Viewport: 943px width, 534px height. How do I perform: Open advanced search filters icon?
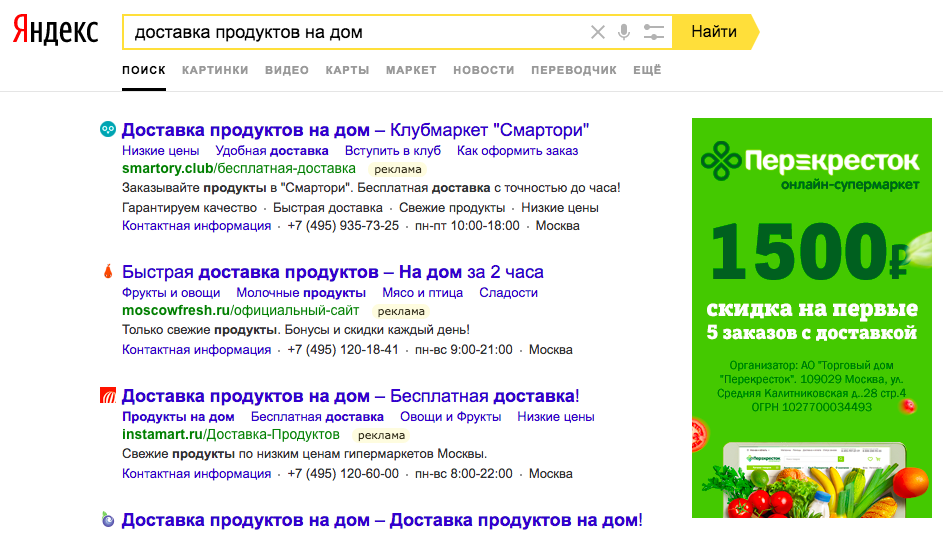click(x=654, y=32)
